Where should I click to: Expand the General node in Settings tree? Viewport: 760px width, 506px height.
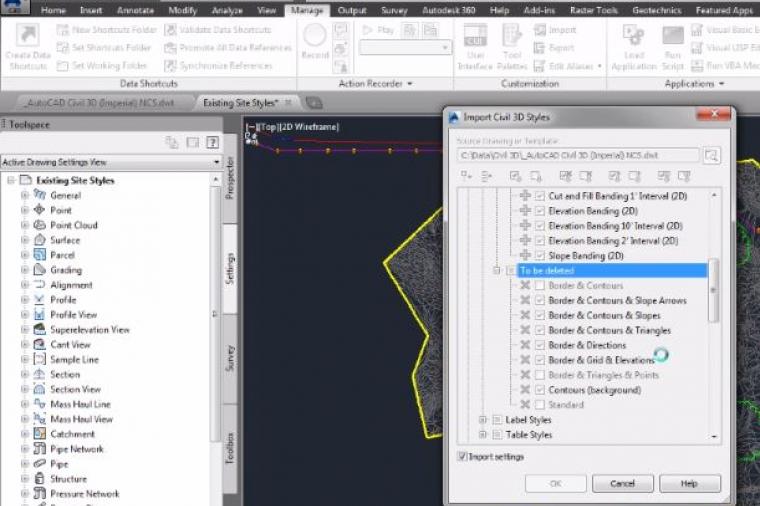[25, 195]
